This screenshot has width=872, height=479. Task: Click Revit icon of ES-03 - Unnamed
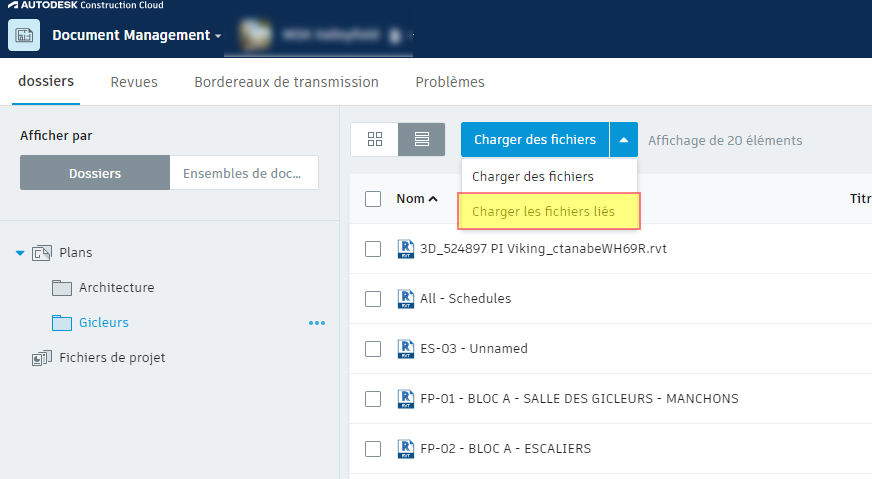406,349
